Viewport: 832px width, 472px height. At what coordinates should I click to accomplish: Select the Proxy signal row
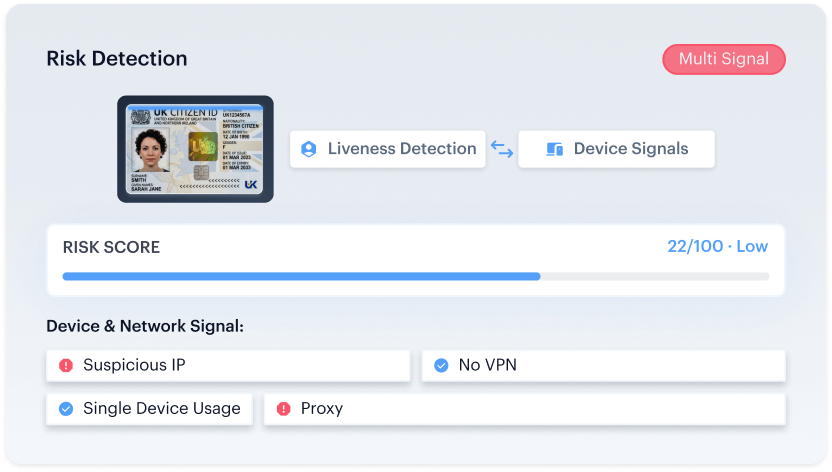tap(525, 409)
